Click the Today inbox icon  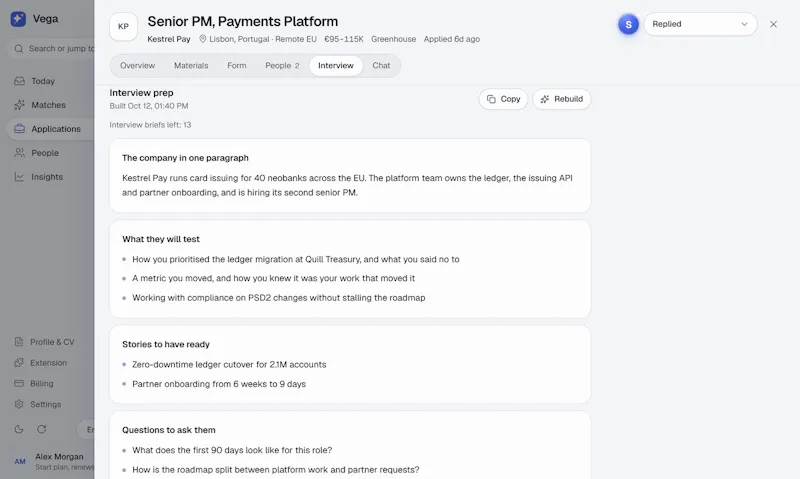click(x=19, y=81)
